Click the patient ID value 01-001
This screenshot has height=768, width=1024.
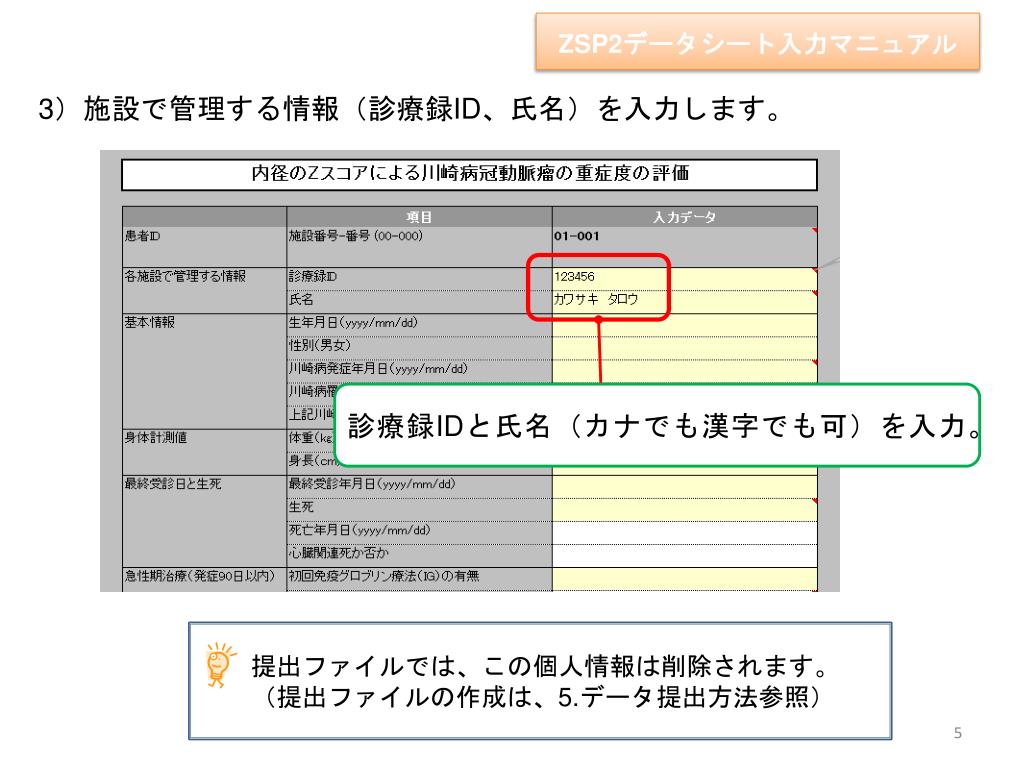[x=577, y=236]
